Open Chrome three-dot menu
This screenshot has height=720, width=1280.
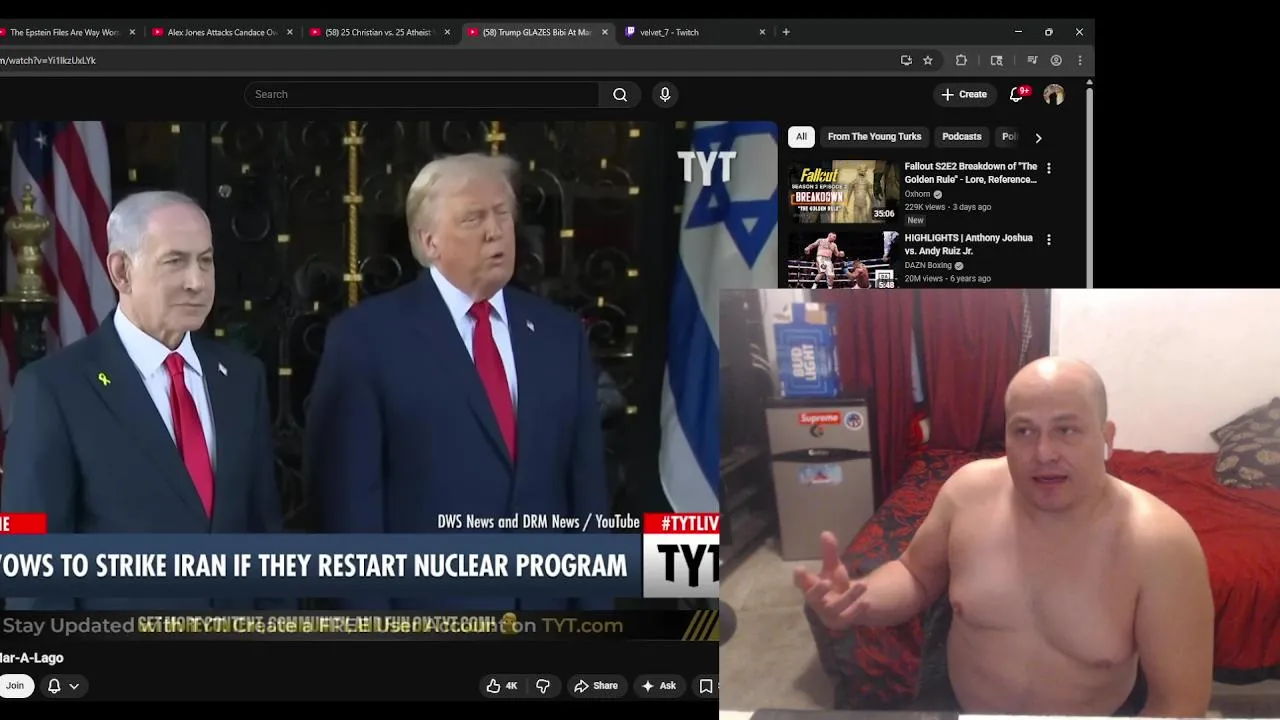coord(1080,60)
